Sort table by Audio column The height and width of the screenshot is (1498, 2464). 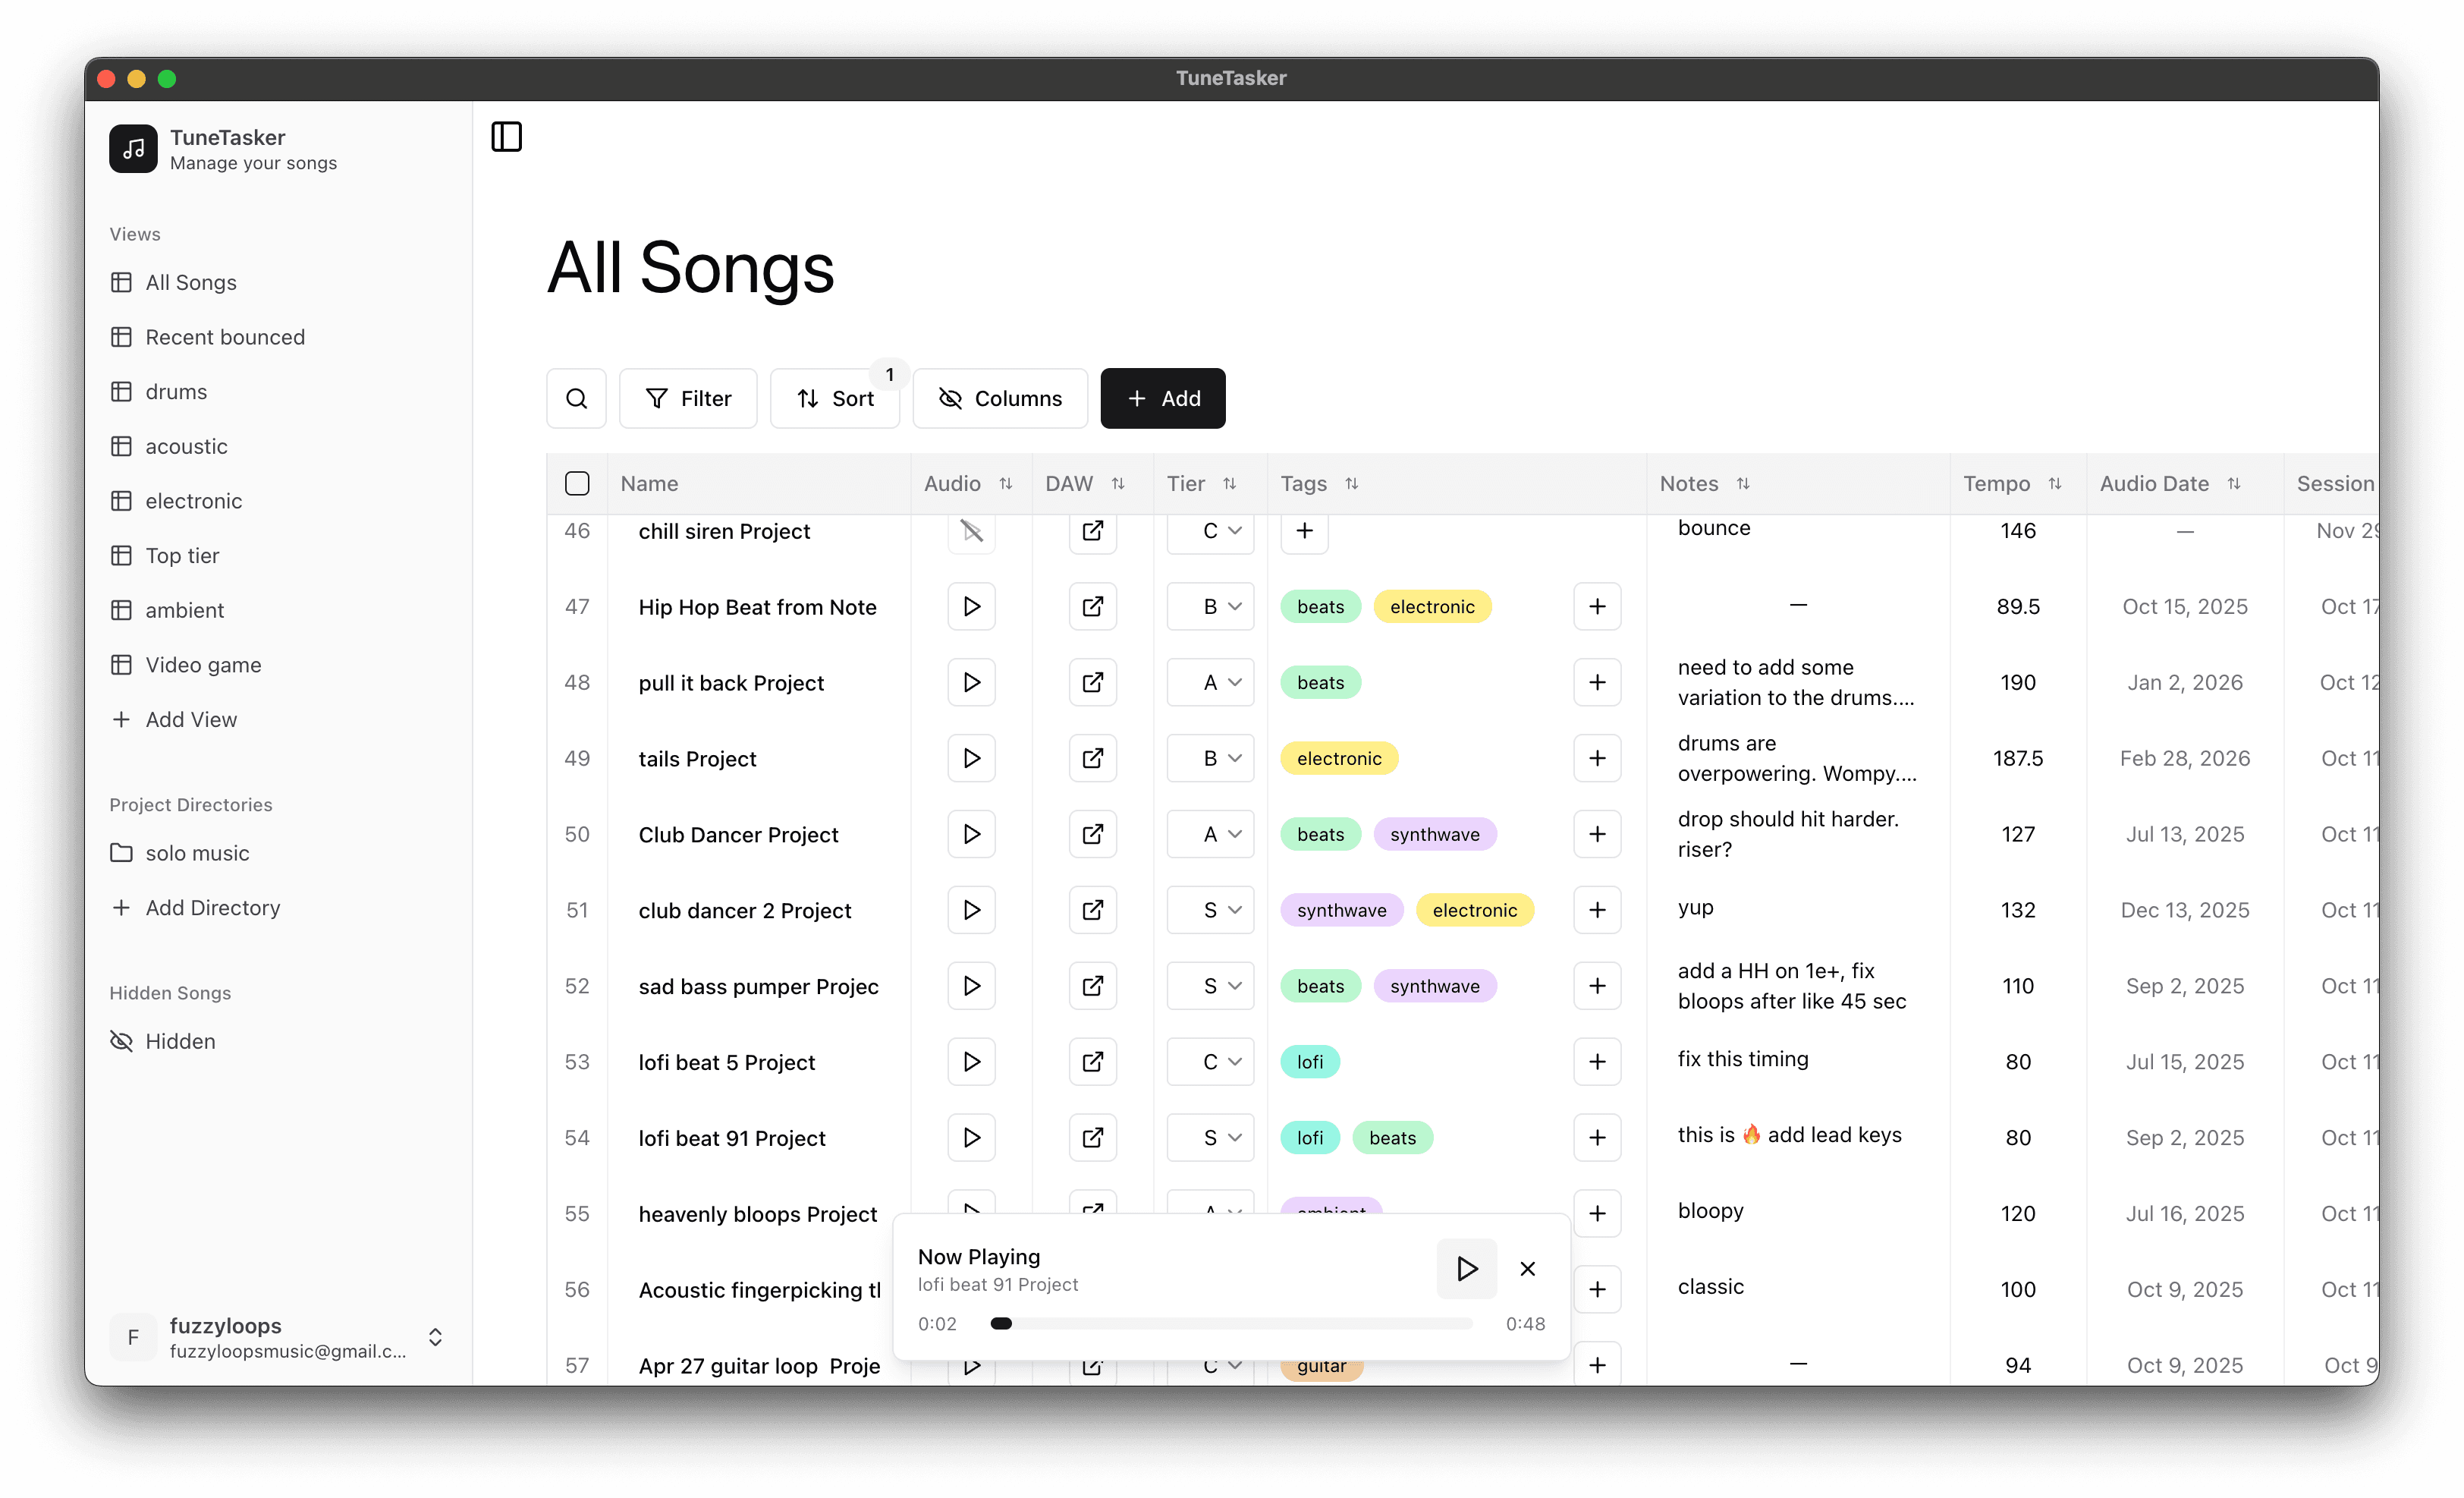point(1005,484)
